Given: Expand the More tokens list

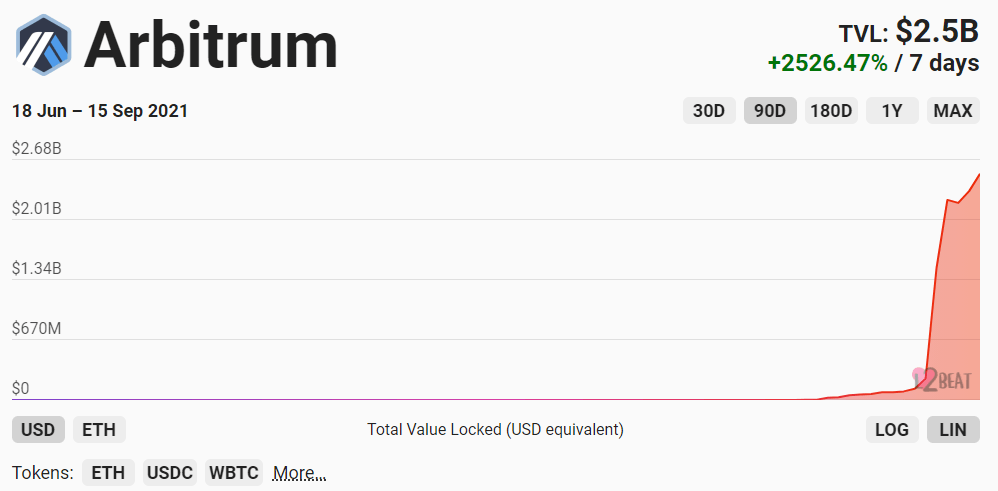Looking at the screenshot, I should pyautogui.click(x=299, y=473).
